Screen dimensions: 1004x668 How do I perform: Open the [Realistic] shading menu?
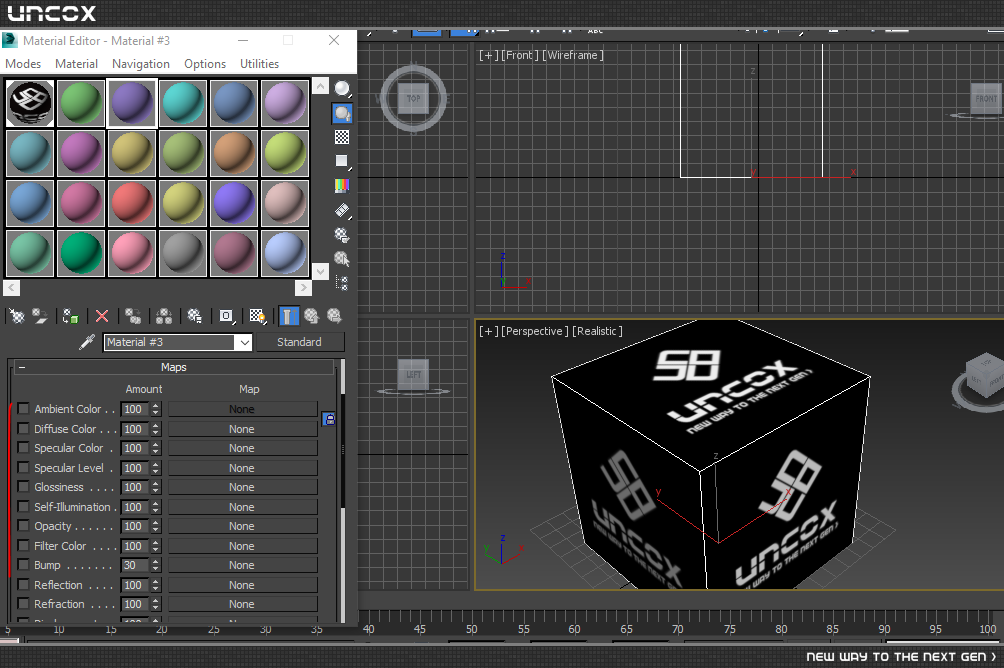pos(597,331)
